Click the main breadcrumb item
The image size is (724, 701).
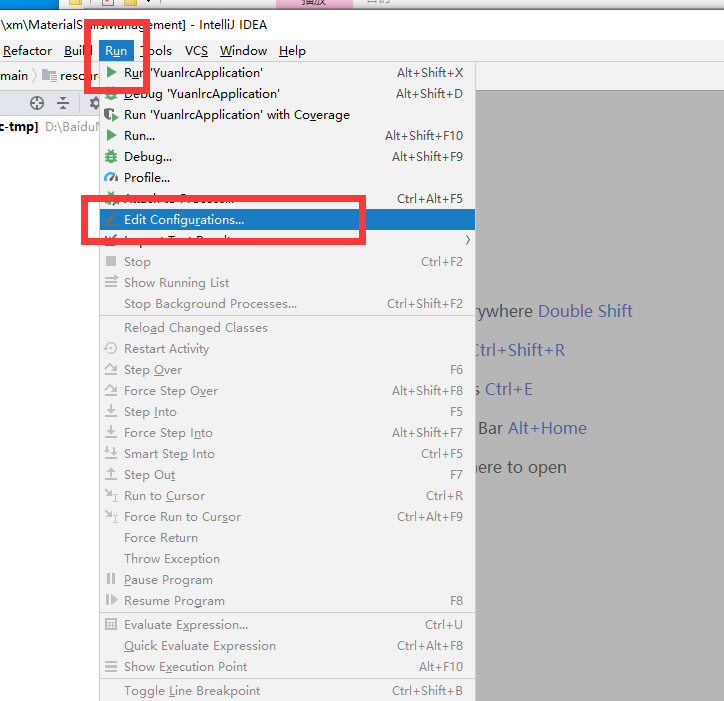(14, 76)
